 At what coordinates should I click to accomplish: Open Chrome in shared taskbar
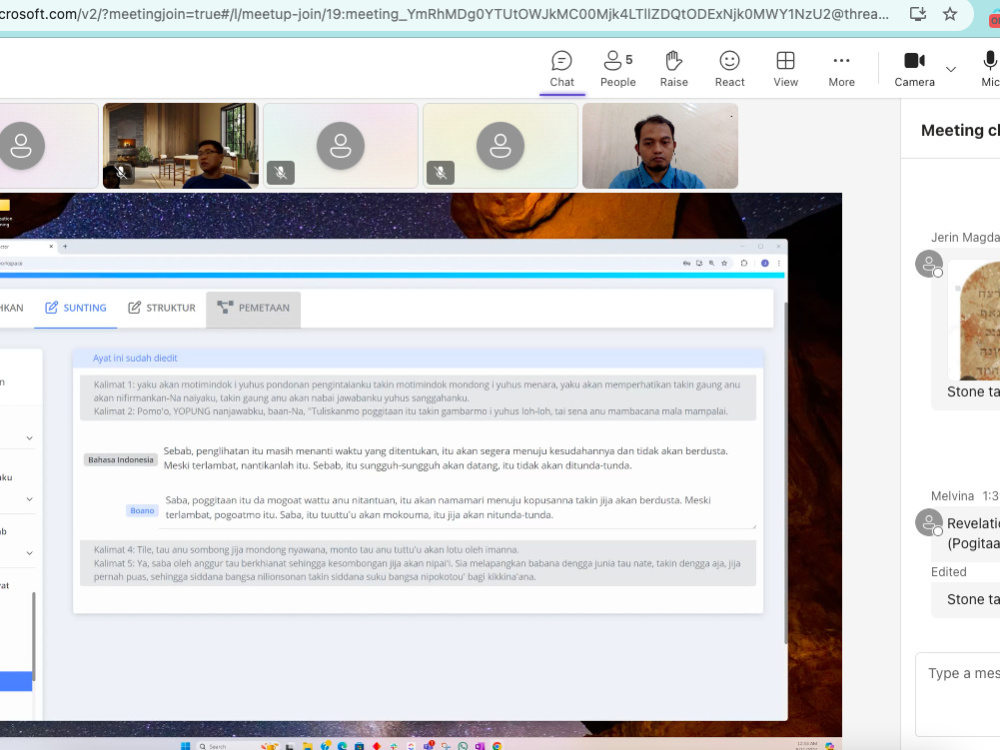point(497,746)
